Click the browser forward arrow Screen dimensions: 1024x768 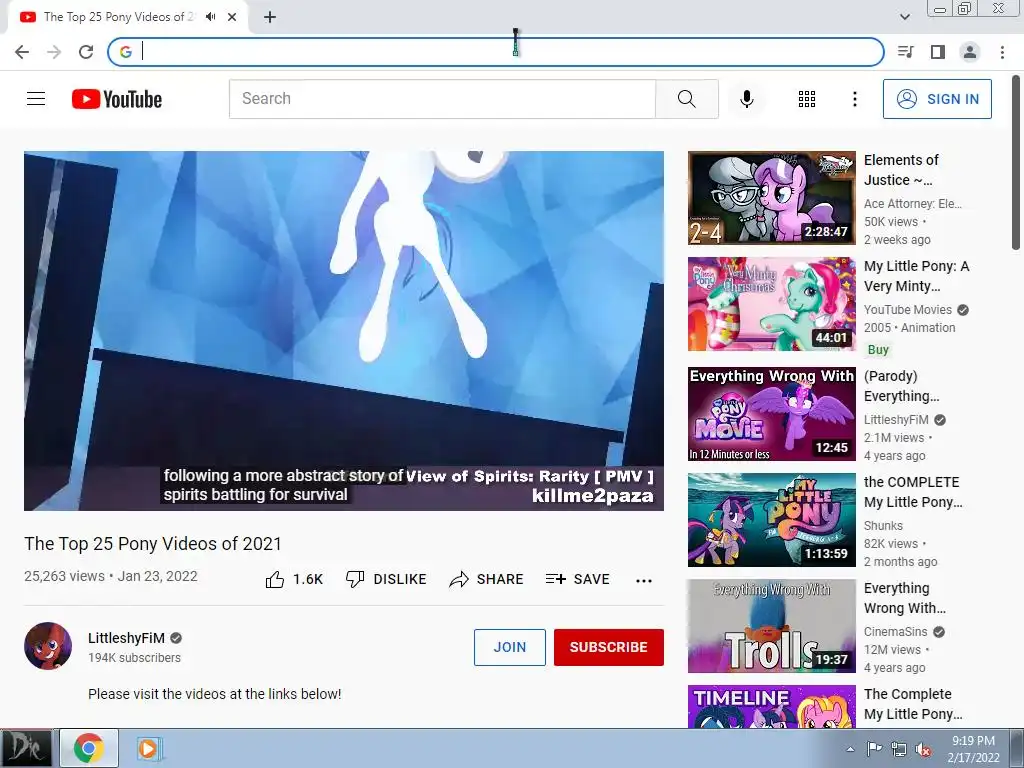[x=54, y=52]
